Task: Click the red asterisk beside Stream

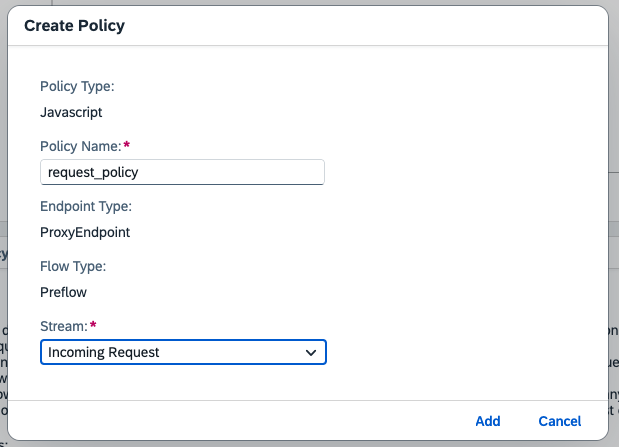Action: tap(94, 326)
